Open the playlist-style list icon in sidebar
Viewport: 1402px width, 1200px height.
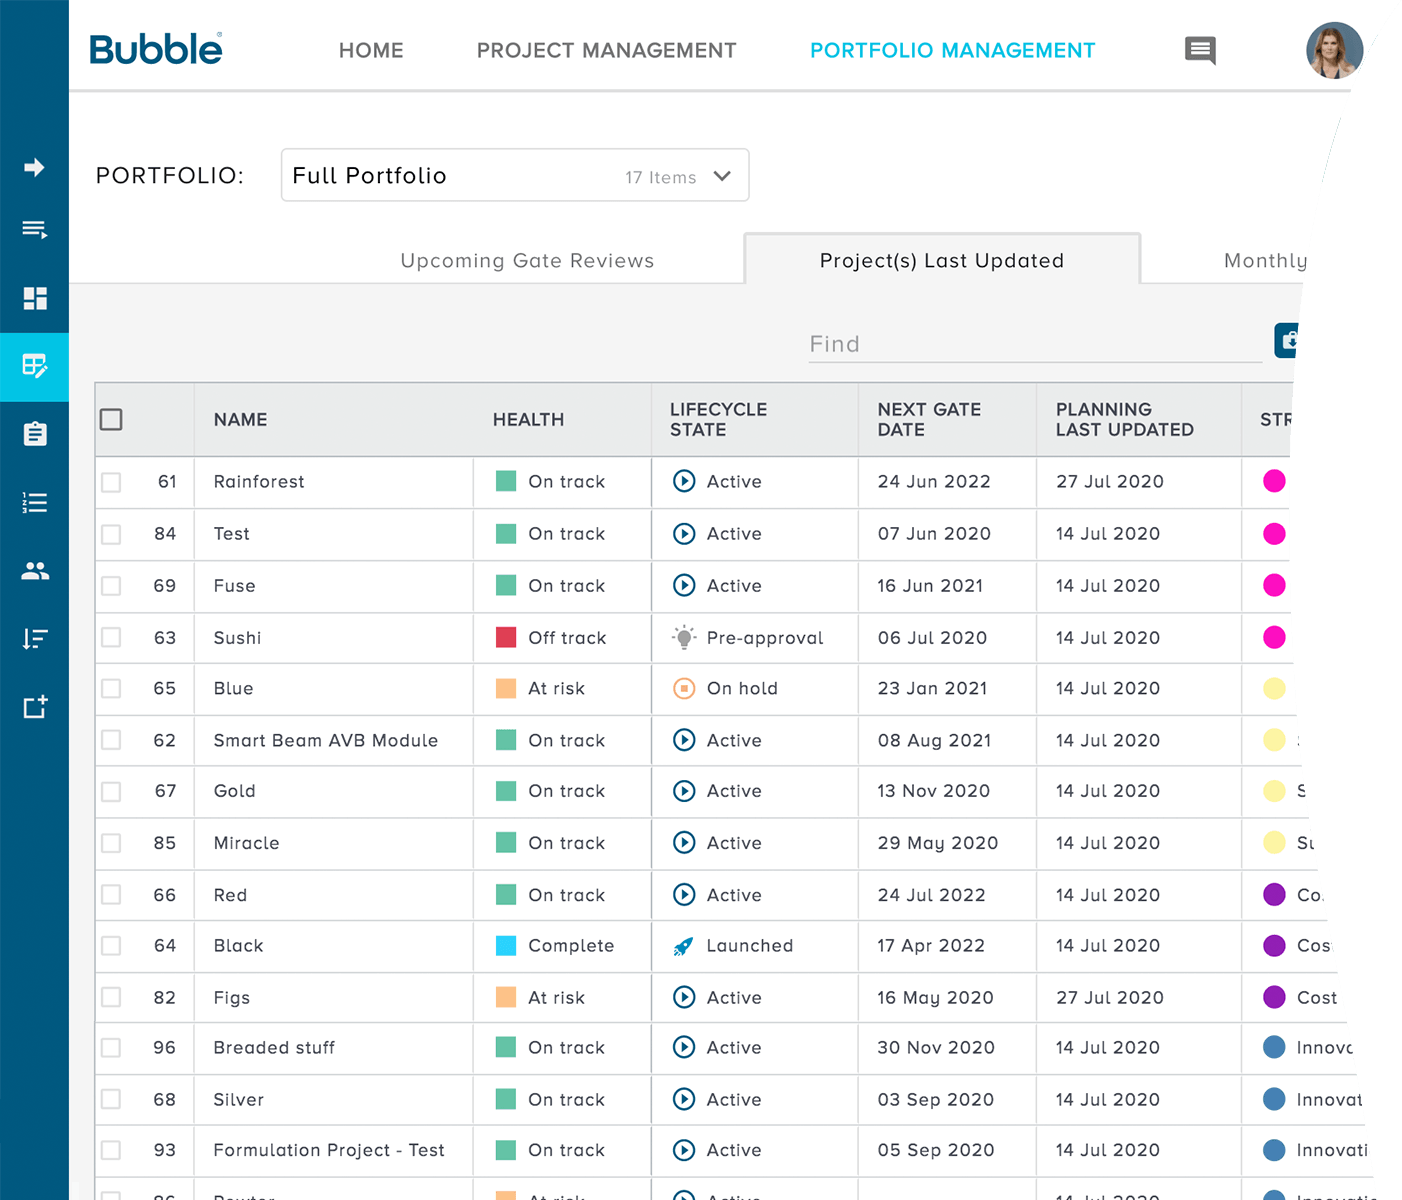34,230
